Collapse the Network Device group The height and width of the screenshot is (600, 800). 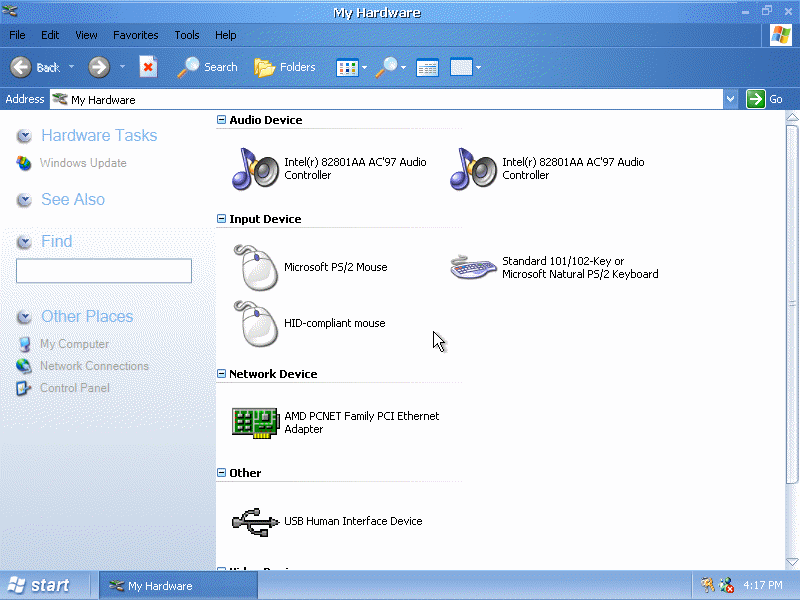(x=221, y=373)
